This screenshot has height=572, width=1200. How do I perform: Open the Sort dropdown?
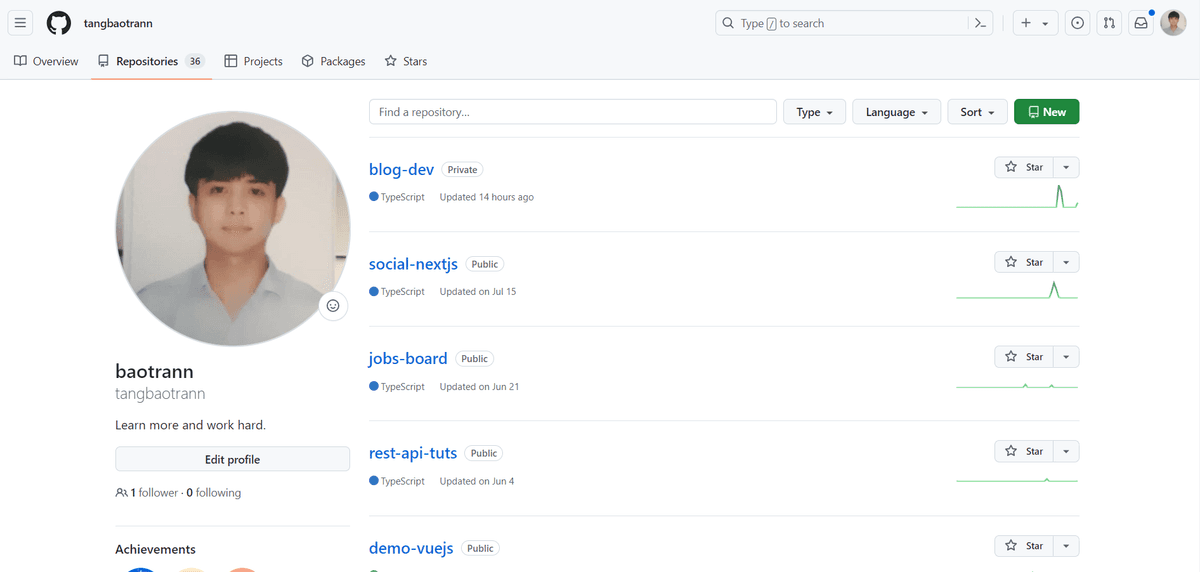(977, 112)
